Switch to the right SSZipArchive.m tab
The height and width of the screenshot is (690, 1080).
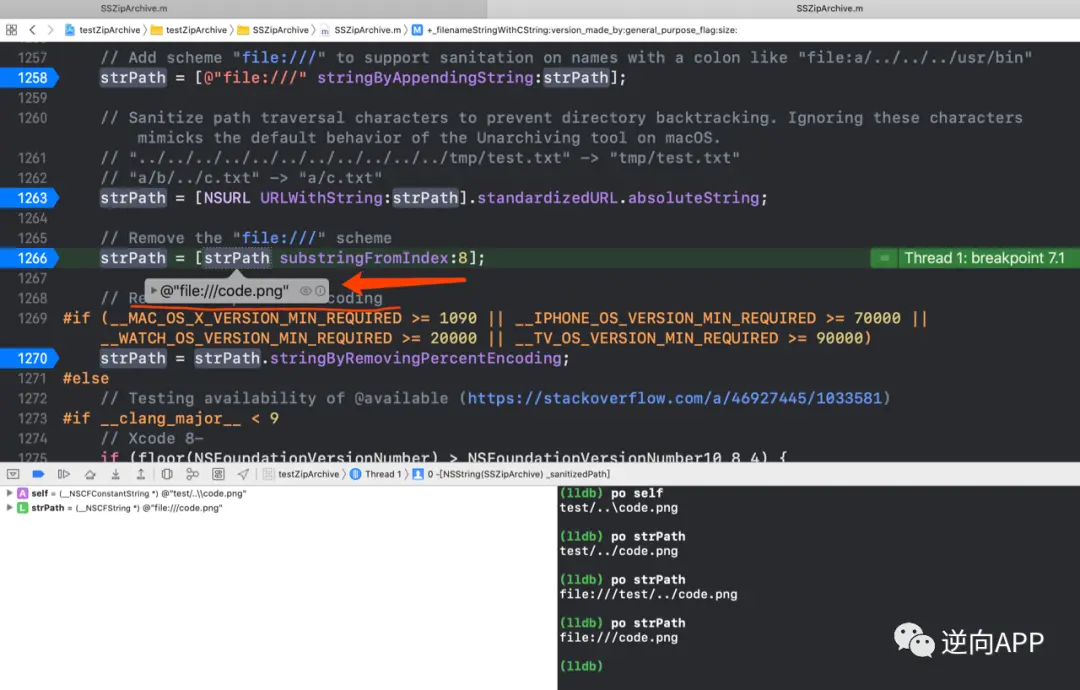[x=829, y=8]
